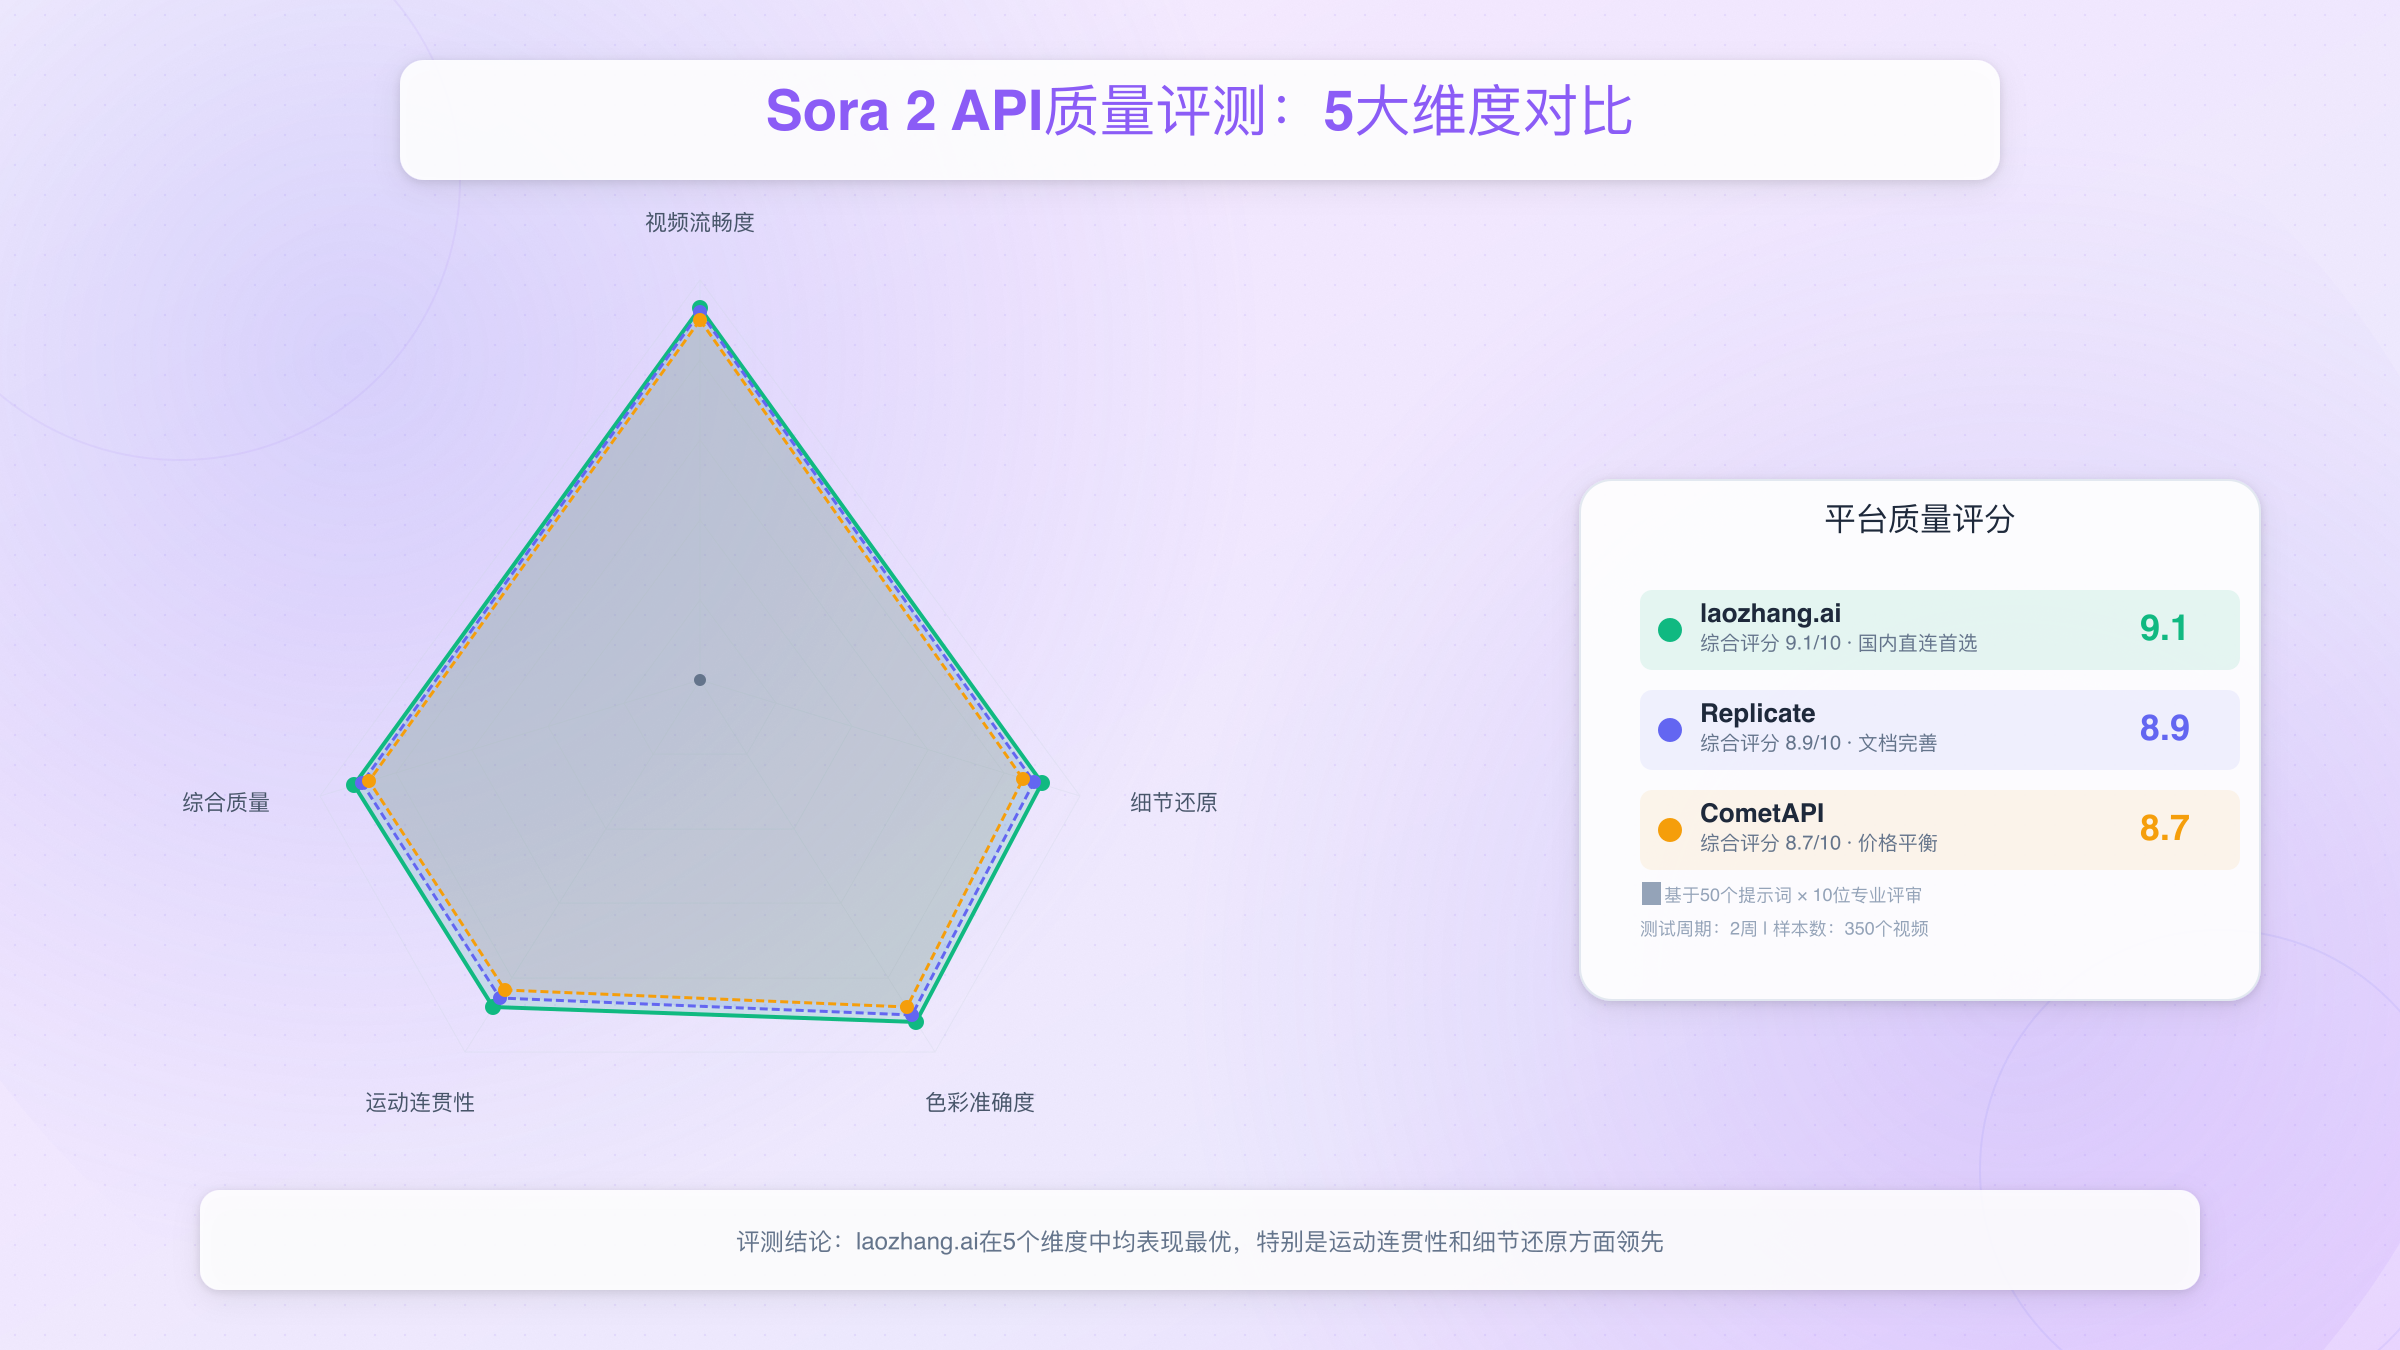Click the 运动连贯性 axis label

[419, 1102]
